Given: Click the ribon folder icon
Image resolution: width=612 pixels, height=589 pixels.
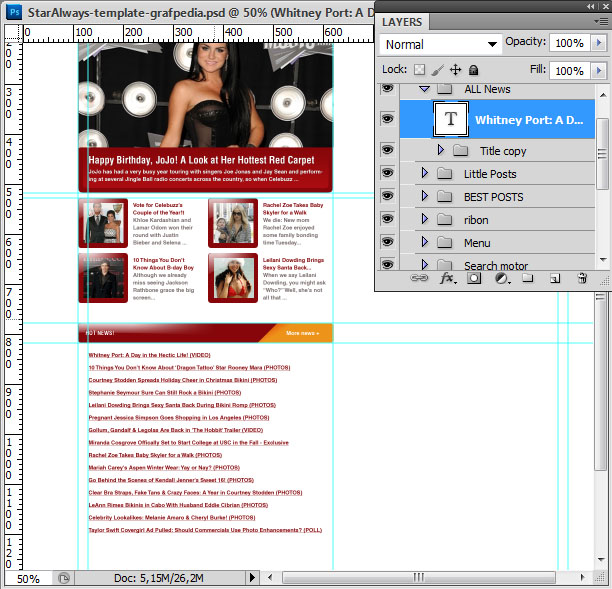Looking at the screenshot, I should coord(445,219).
